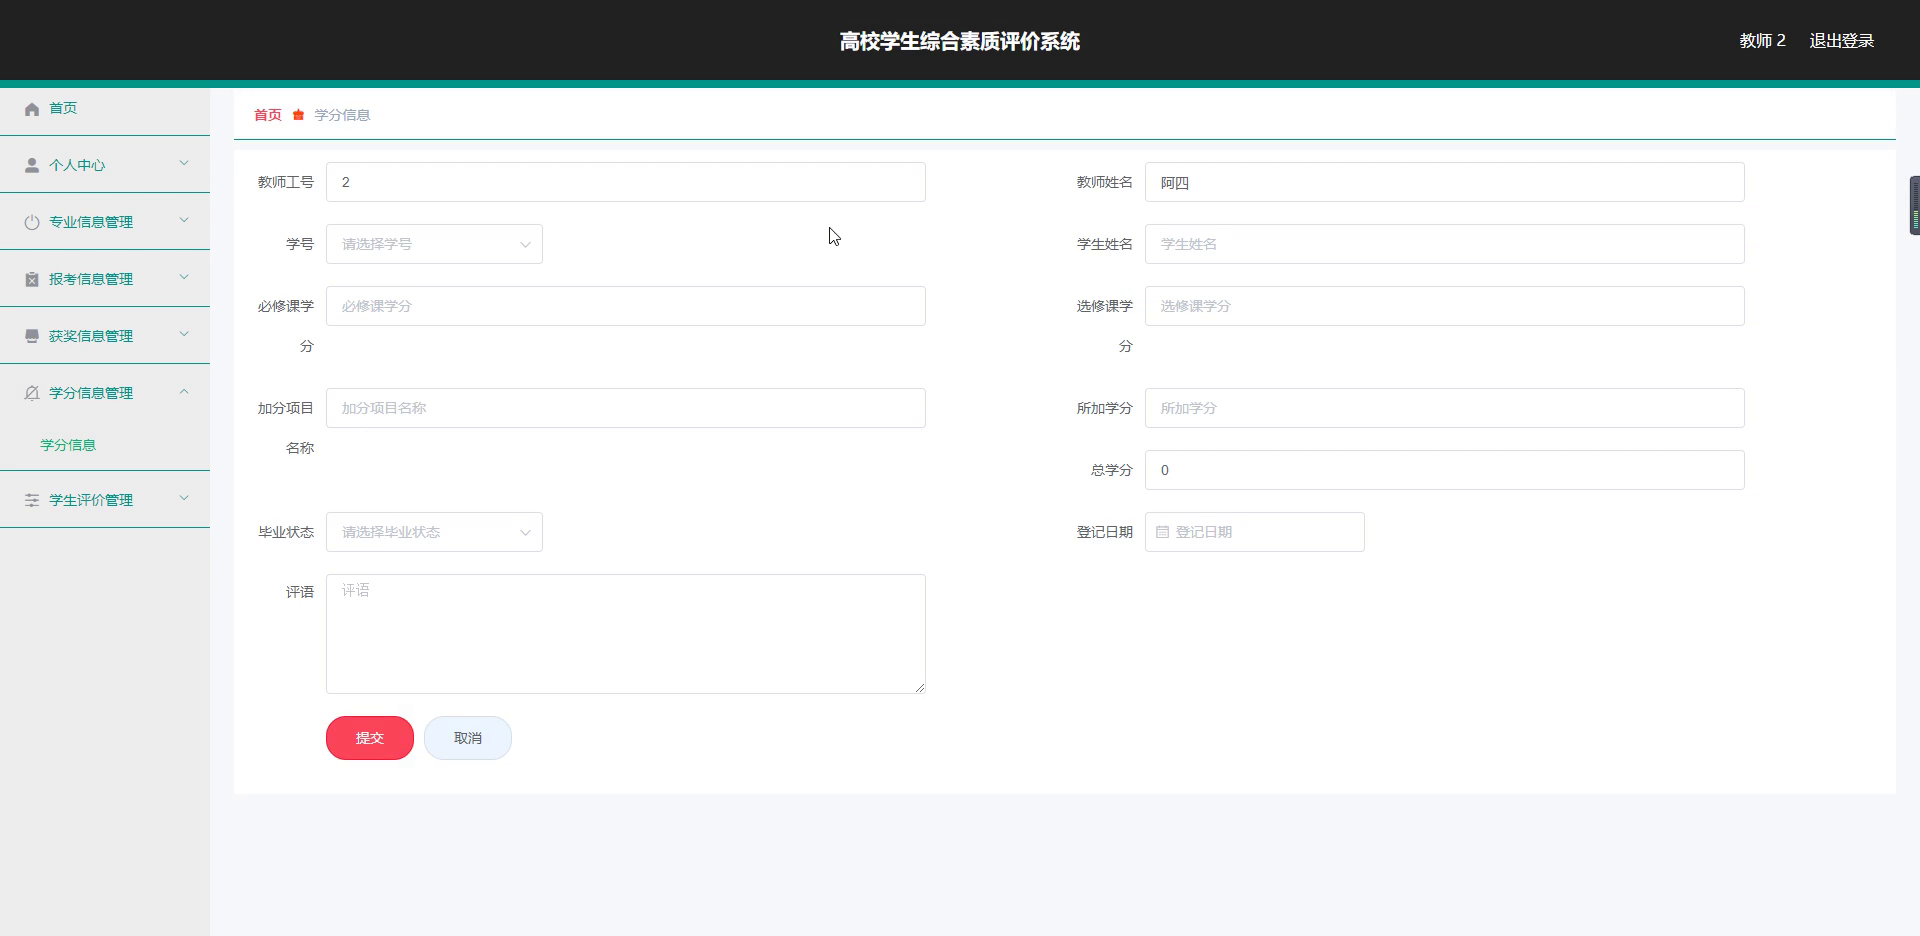The image size is (1920, 936).
Task: Click the sliders icon beside 学生评价管理
Action: pyautogui.click(x=32, y=501)
